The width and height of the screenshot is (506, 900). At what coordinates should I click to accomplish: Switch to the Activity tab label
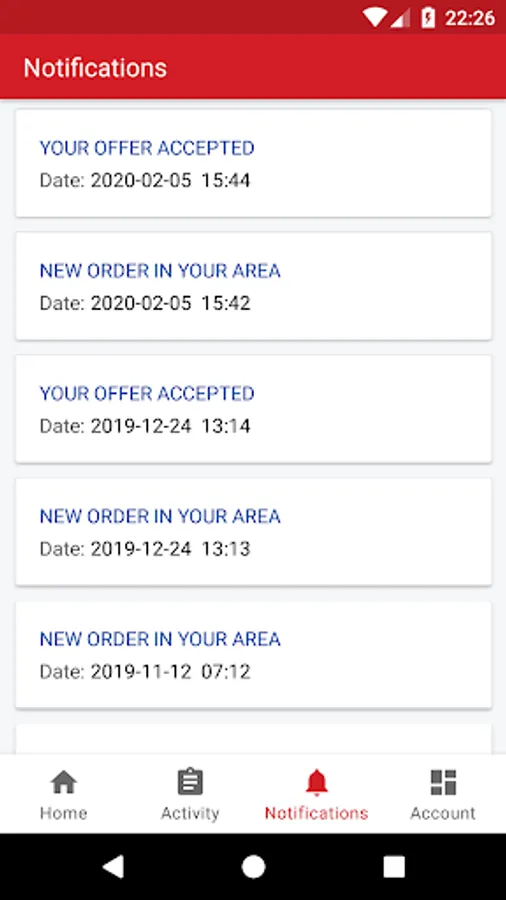point(190,813)
